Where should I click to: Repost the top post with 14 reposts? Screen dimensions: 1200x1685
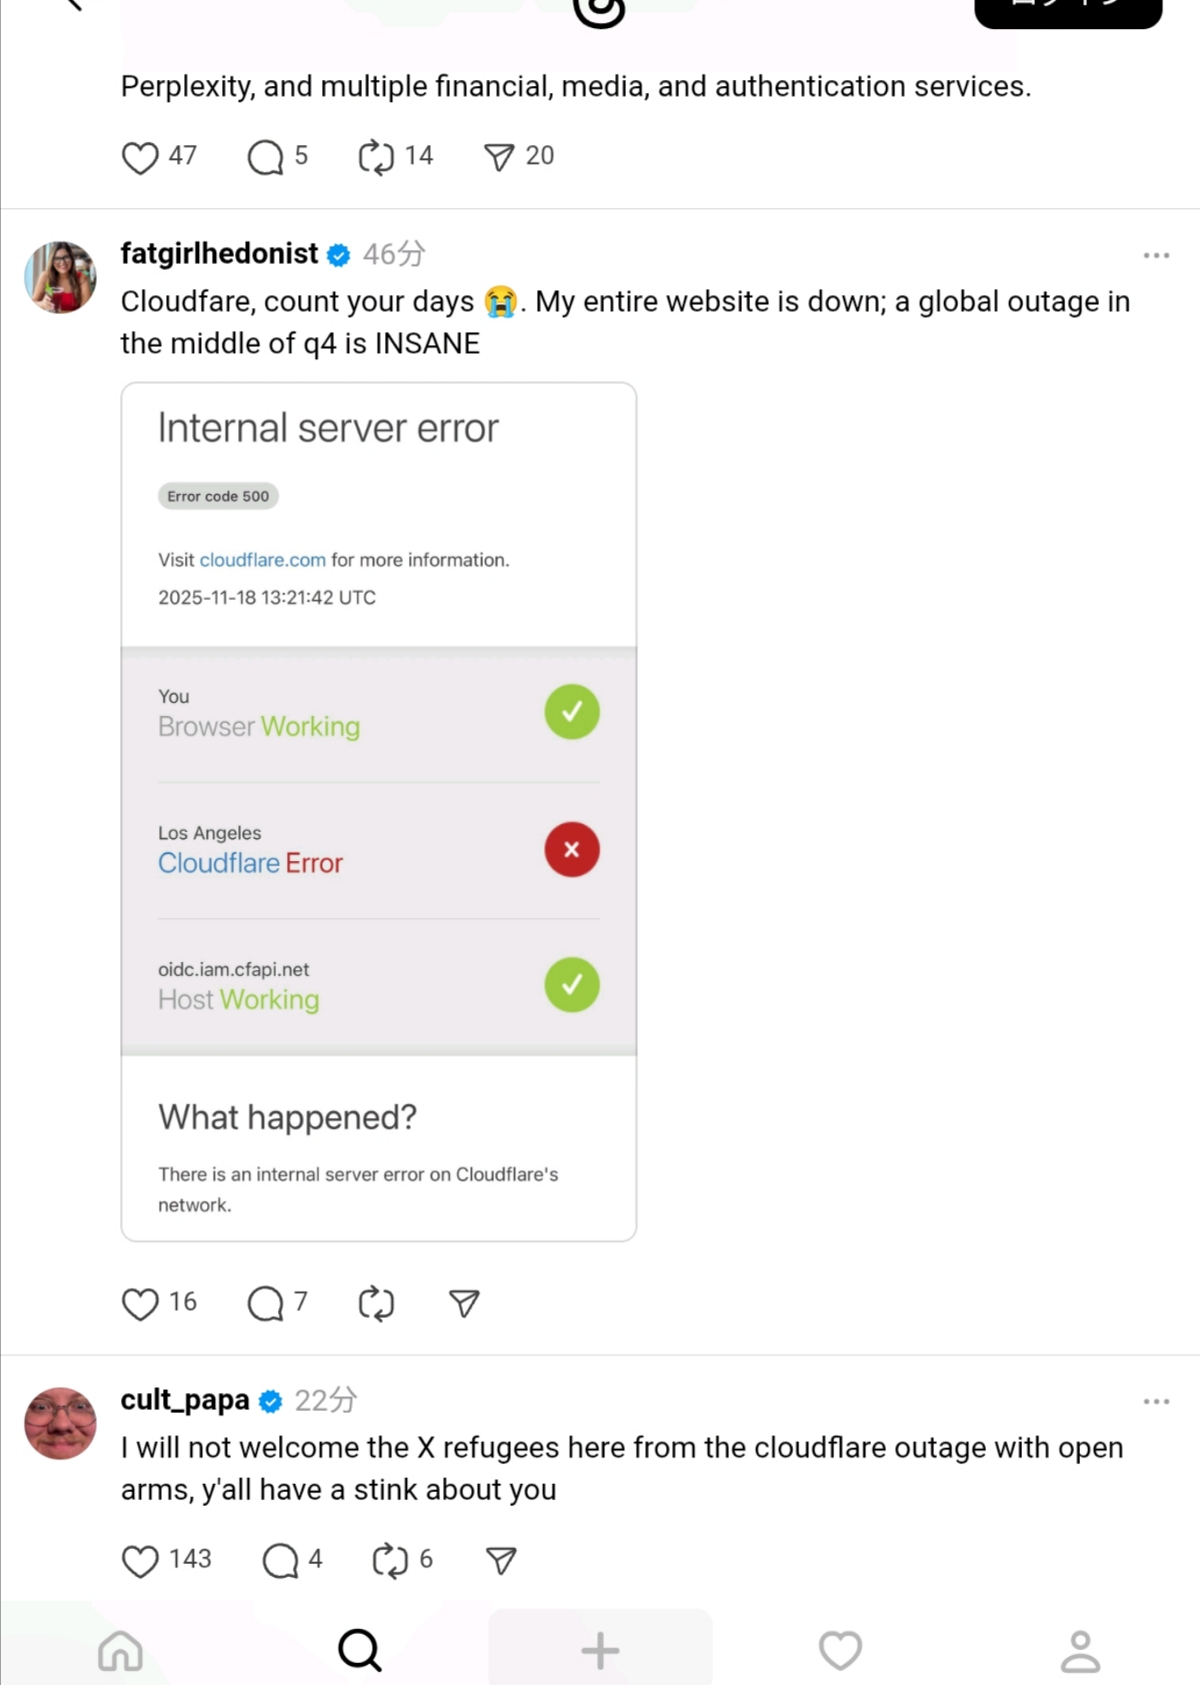coord(376,157)
